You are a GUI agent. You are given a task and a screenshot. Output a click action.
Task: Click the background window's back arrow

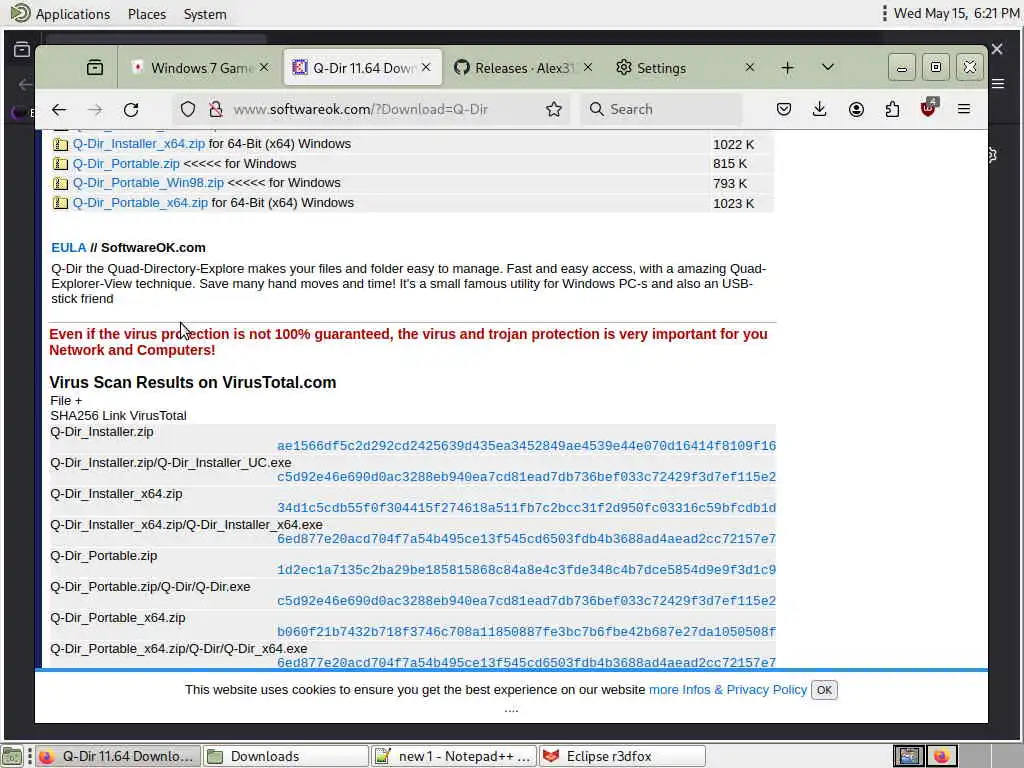(25, 84)
